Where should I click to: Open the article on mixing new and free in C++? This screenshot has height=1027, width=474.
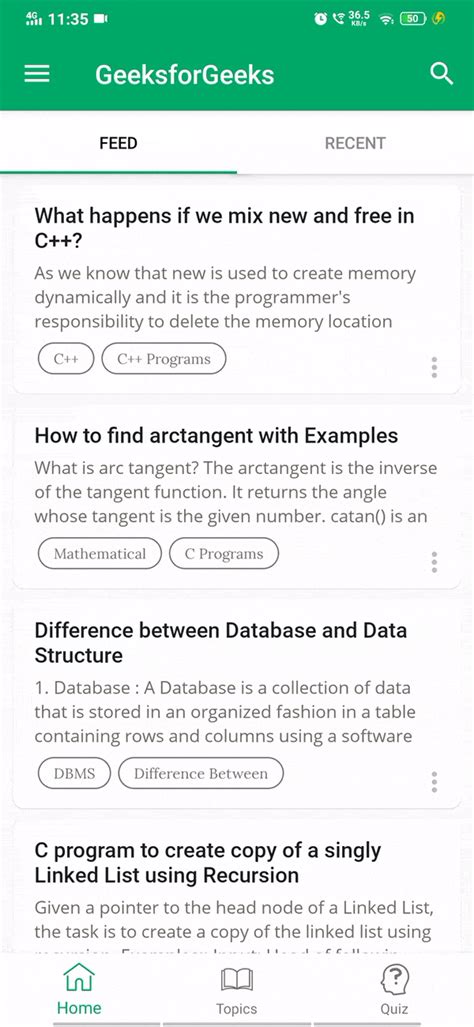224,228
